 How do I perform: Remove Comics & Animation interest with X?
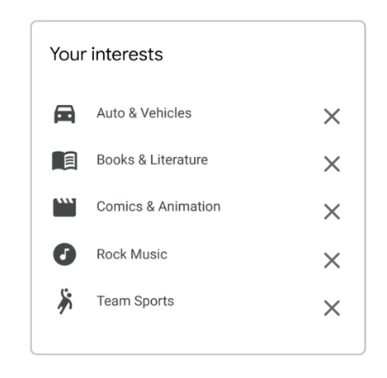tap(332, 212)
